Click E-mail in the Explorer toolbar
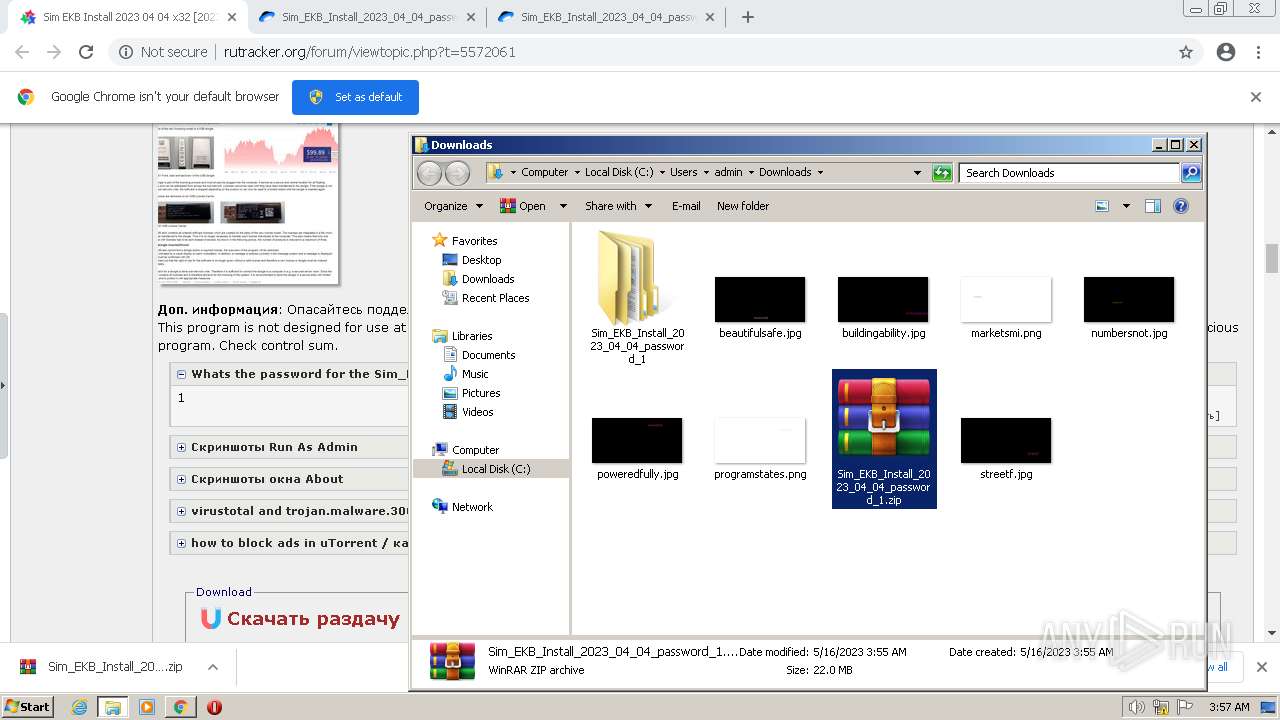This screenshot has height=720, width=1280. pyautogui.click(x=686, y=206)
